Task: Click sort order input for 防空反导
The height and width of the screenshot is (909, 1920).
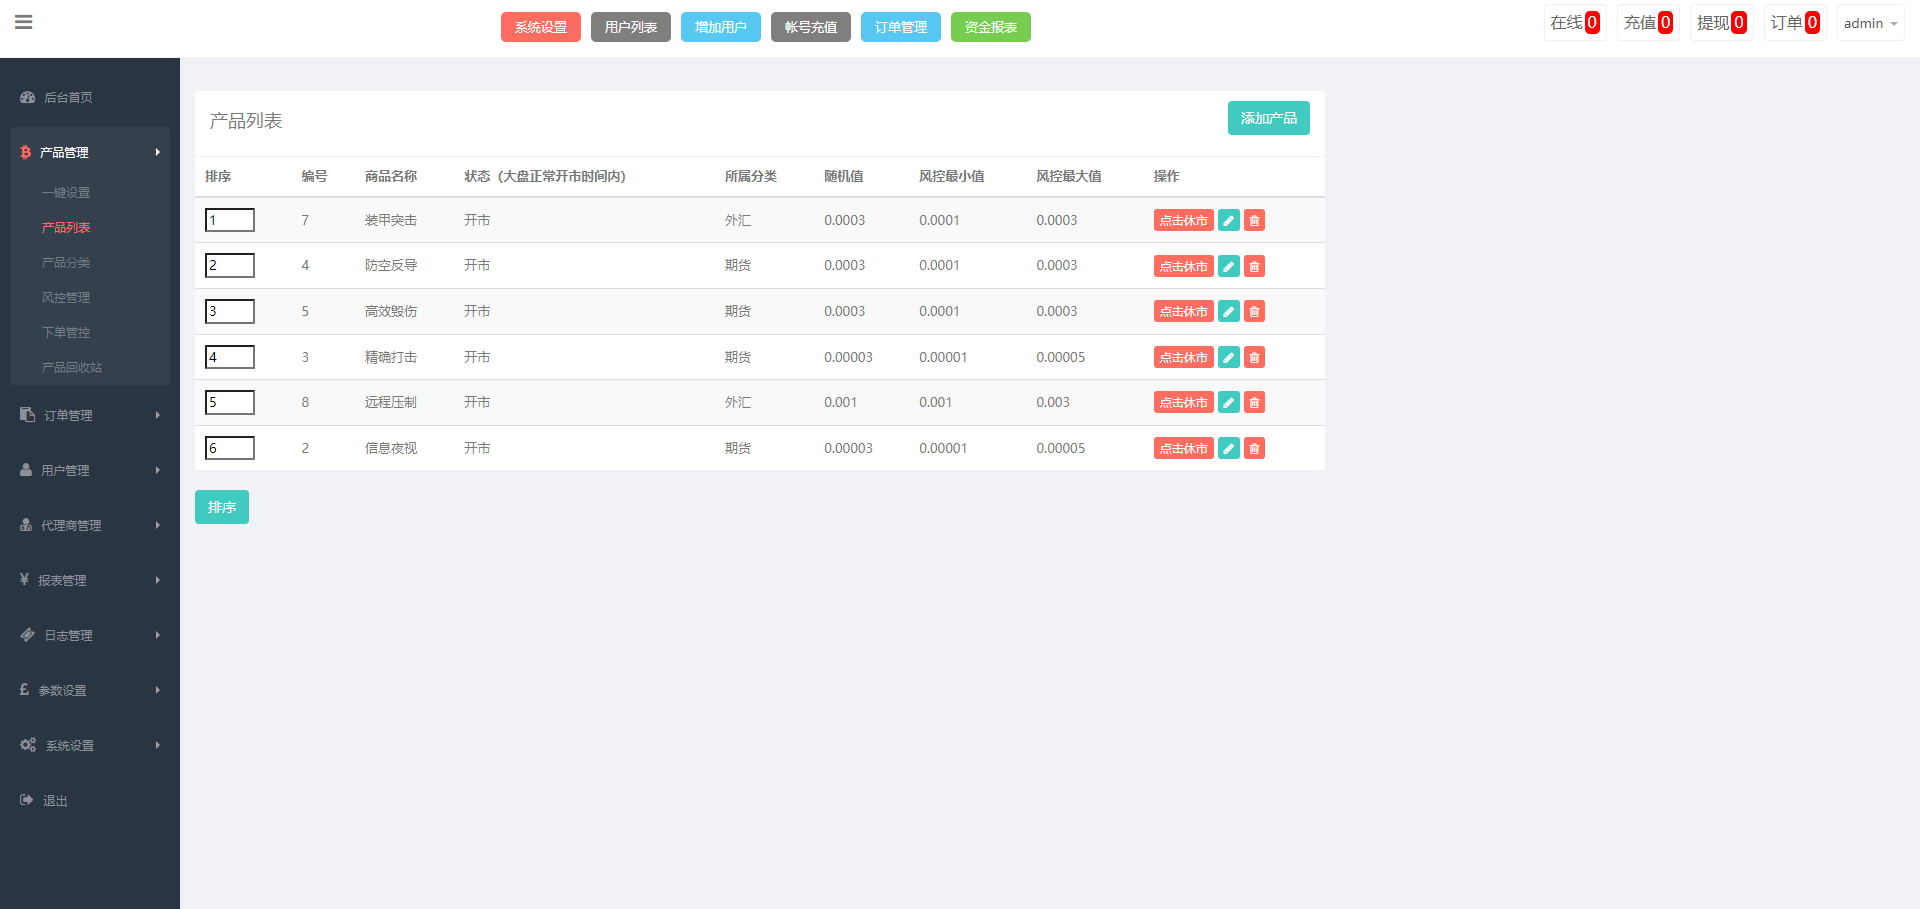Action: [230, 265]
